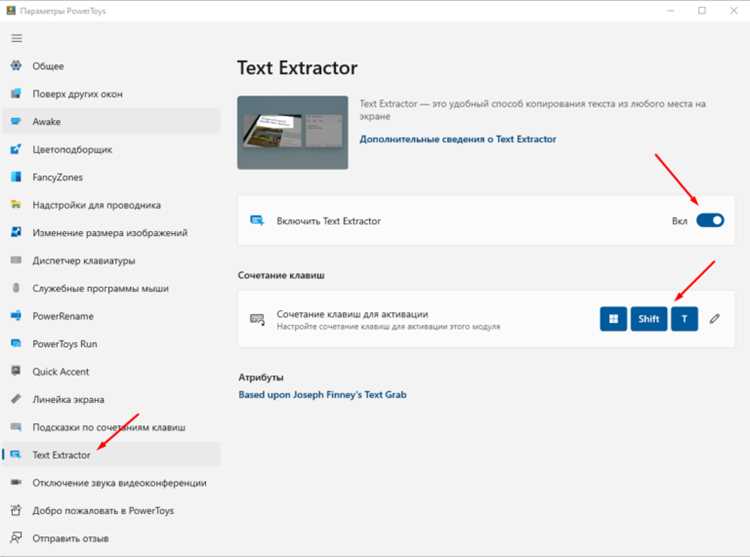
Task: Select Awake in the sidebar
Action: point(111,121)
